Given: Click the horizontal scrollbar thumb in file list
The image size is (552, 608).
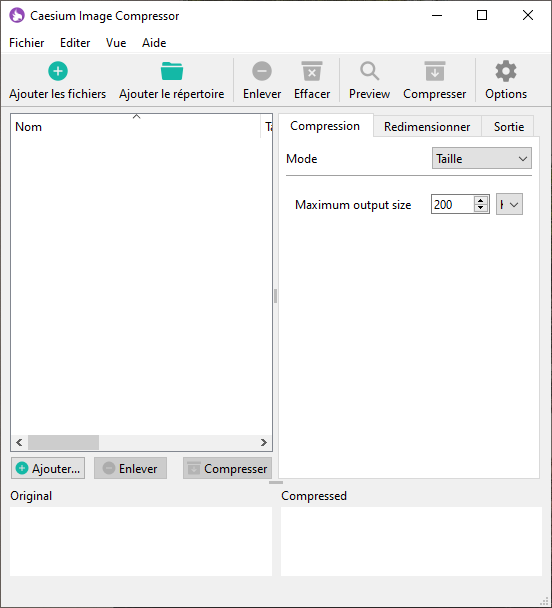Looking at the screenshot, I should [63, 442].
